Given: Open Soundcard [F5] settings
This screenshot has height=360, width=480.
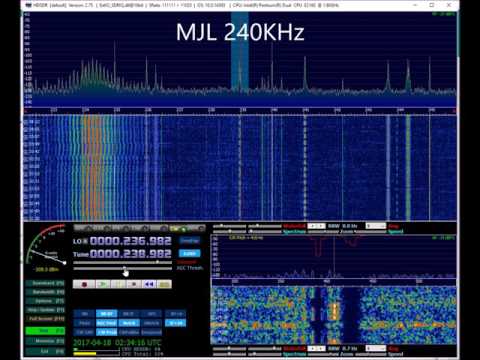Looking at the screenshot, I should 45,283.
